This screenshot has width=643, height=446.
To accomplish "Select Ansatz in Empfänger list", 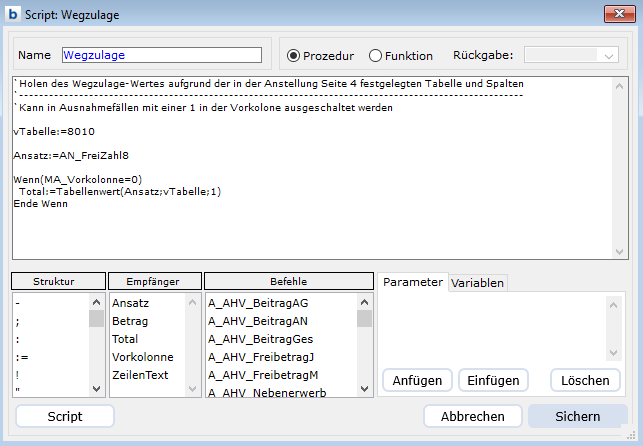I will tap(129, 303).
